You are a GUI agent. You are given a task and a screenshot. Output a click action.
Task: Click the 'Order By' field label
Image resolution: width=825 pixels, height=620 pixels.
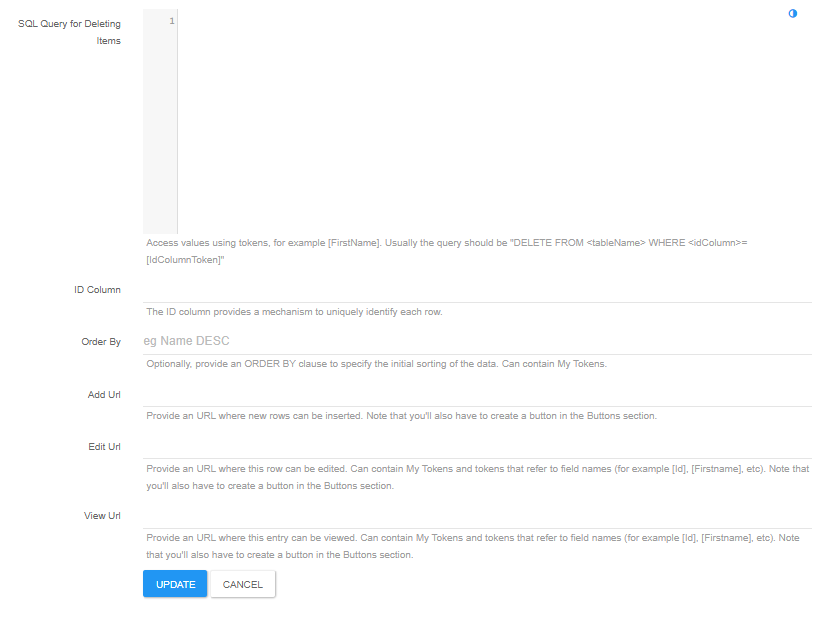pyautogui.click(x=101, y=342)
